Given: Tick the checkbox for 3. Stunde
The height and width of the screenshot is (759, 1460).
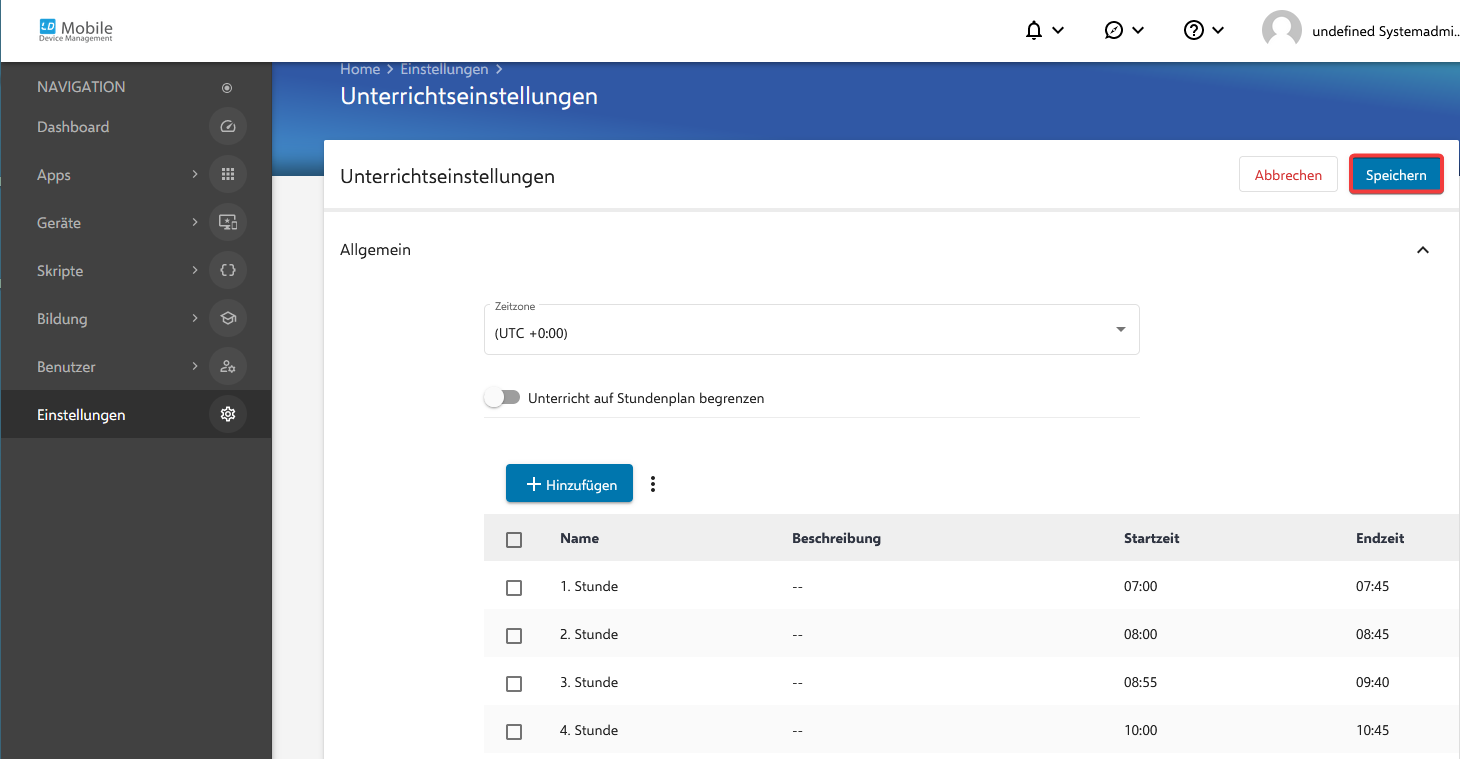Looking at the screenshot, I should click(514, 684).
